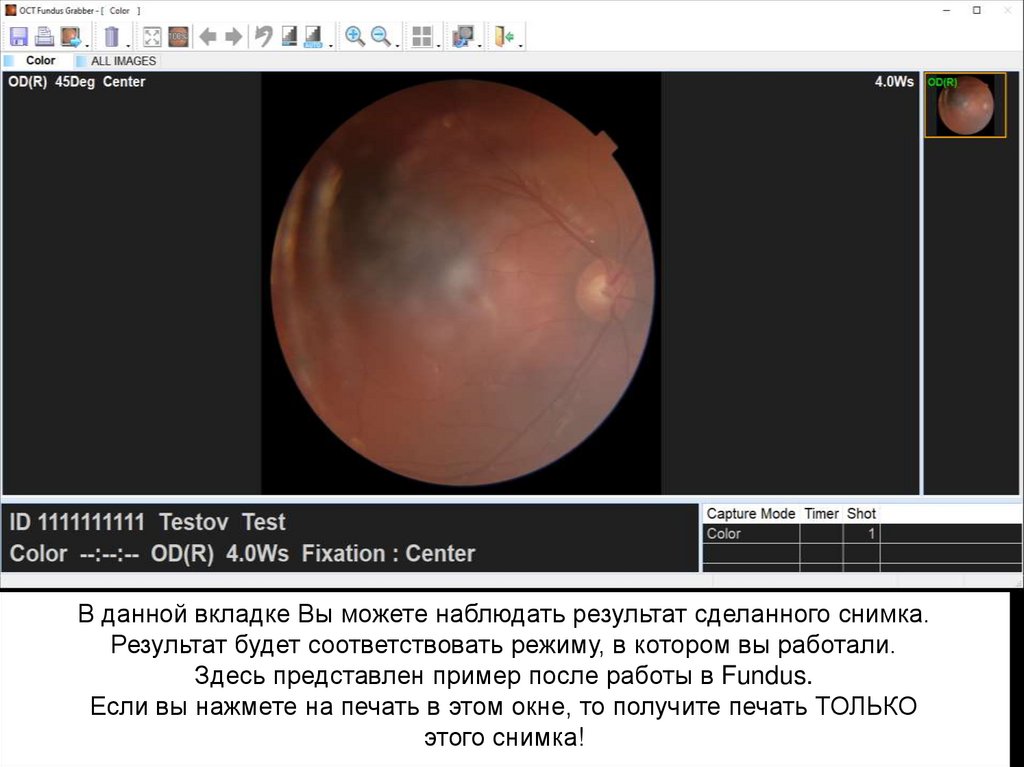1024x767 pixels.
Task: Click the export image icon
Action: click(x=70, y=37)
